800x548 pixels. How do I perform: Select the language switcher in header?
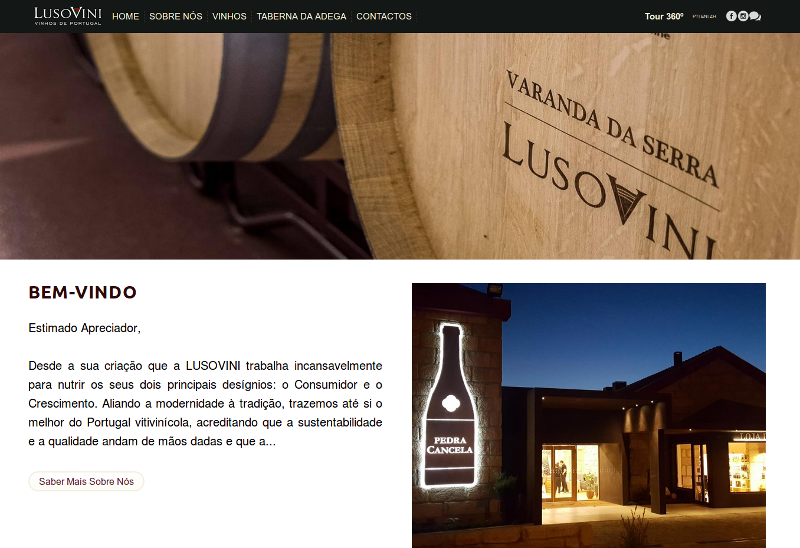[x=704, y=16]
